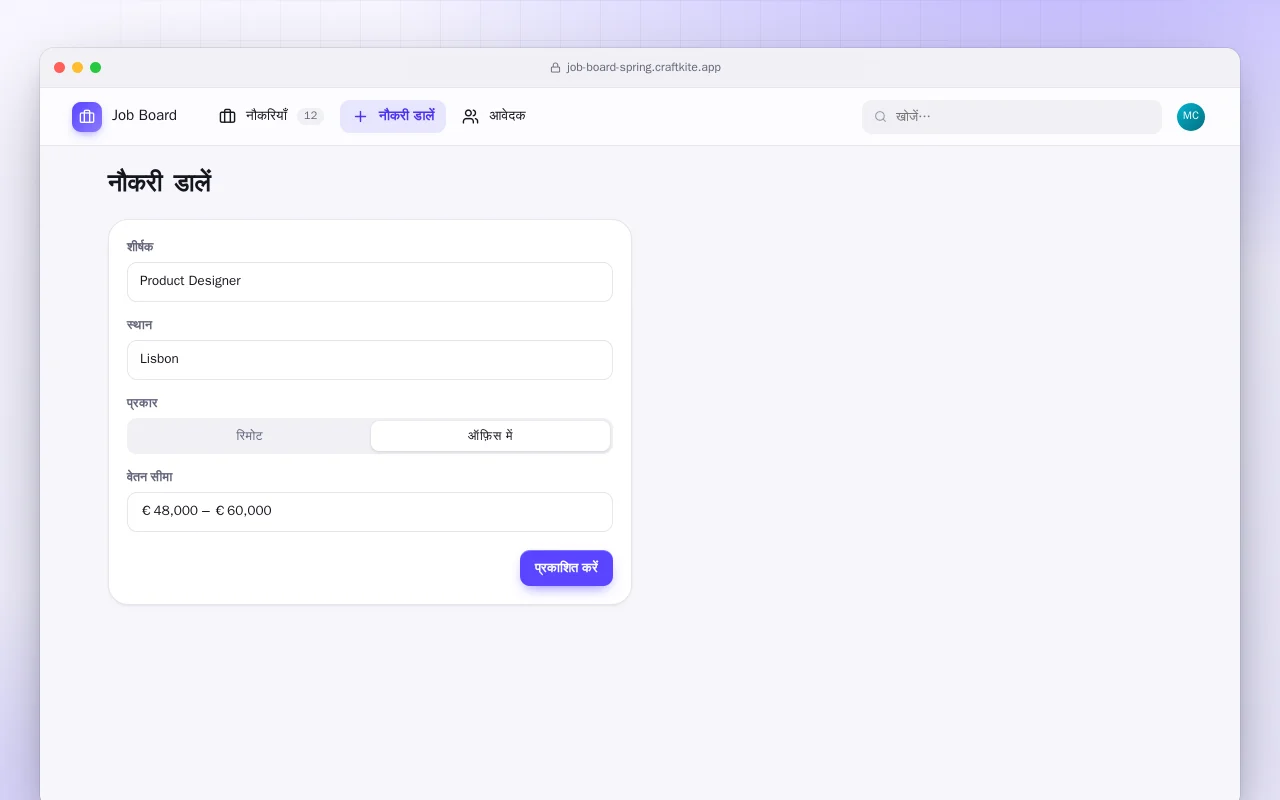Click the 12 count badge on नौकरियाँ
Screen dimensions: 1280x800
310,116
